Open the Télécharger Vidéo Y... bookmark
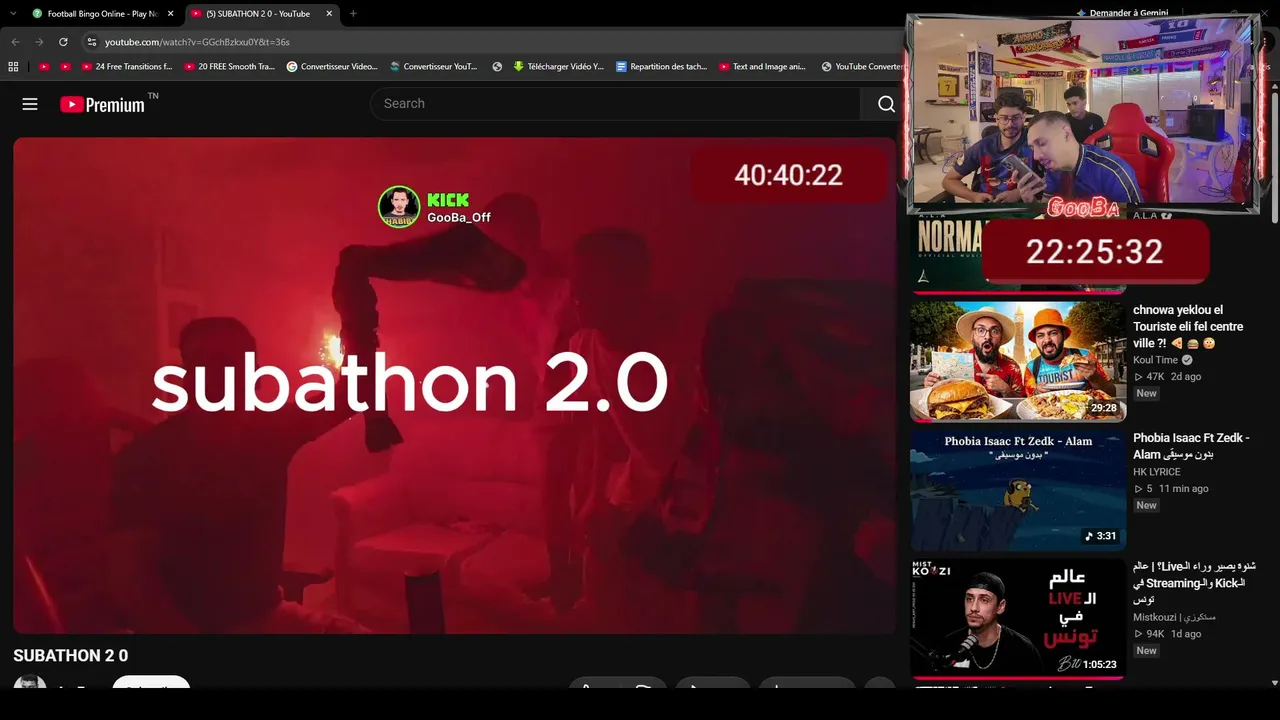Viewport: 1280px width, 720px height. pyautogui.click(x=558, y=67)
